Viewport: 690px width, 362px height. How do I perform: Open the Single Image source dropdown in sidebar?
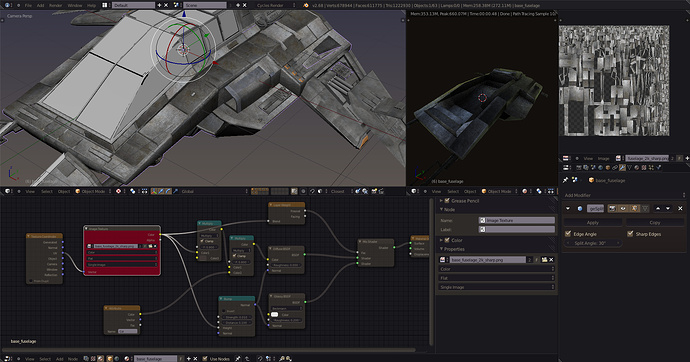click(497, 287)
